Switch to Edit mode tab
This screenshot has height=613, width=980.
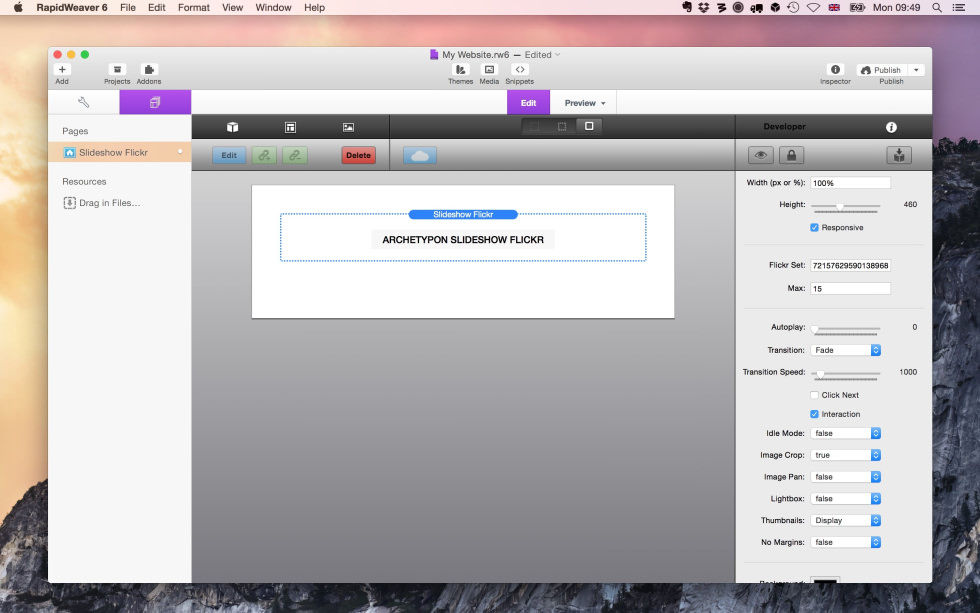tap(528, 102)
